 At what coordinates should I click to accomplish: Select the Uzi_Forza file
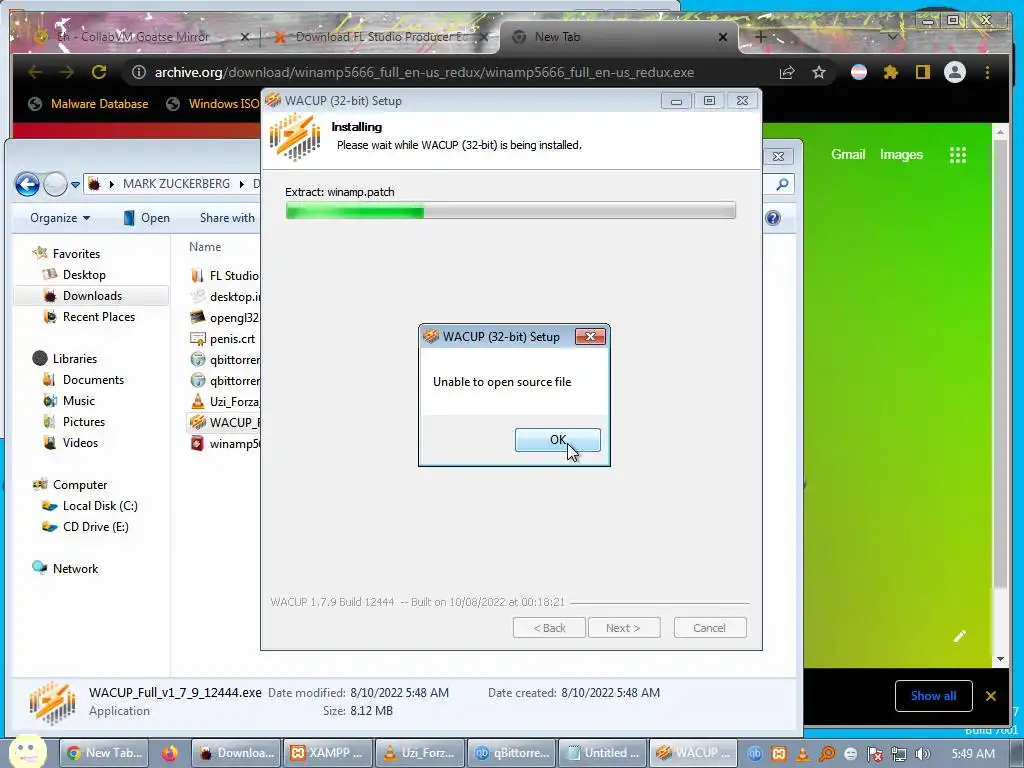click(x=224, y=402)
